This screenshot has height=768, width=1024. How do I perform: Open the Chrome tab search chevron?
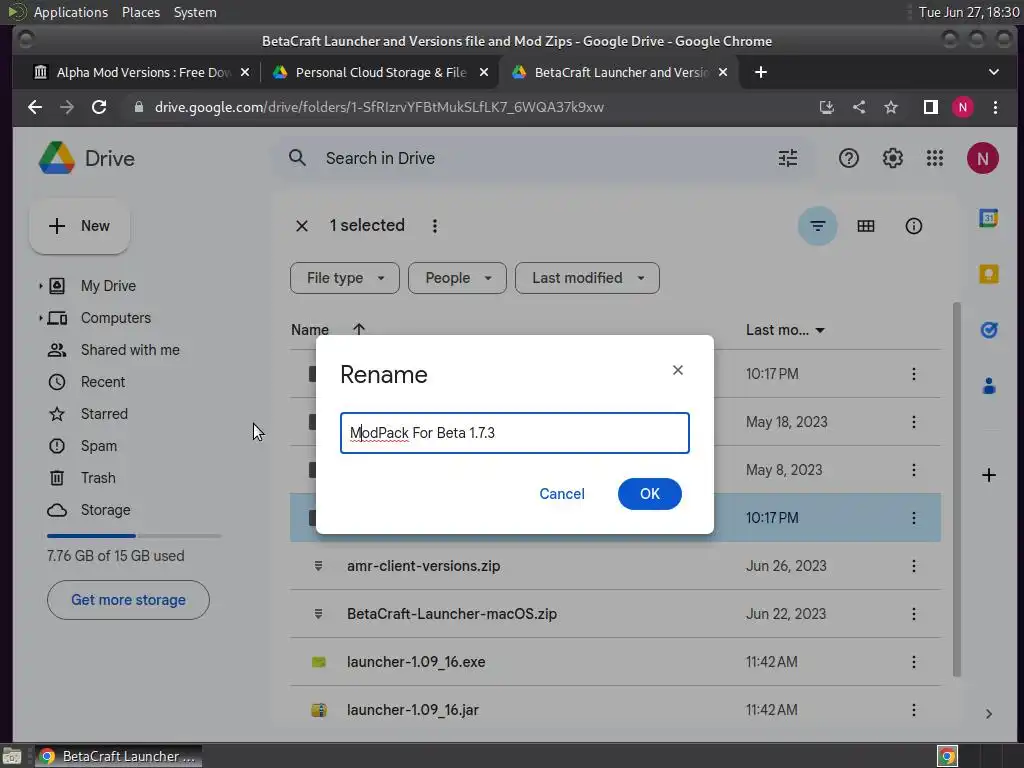pyautogui.click(x=993, y=72)
